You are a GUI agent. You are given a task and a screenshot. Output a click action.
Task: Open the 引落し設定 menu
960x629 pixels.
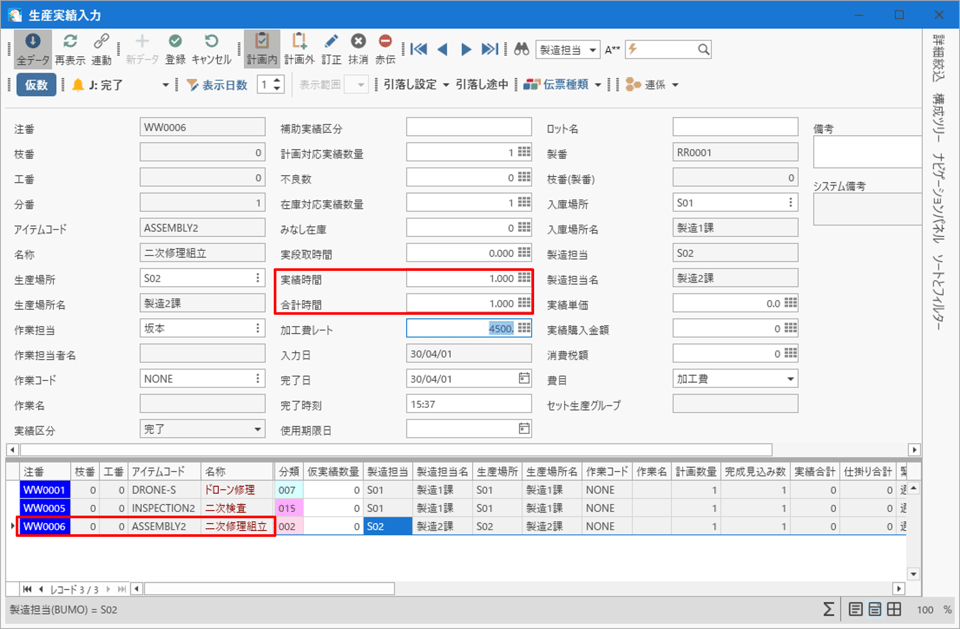416,85
